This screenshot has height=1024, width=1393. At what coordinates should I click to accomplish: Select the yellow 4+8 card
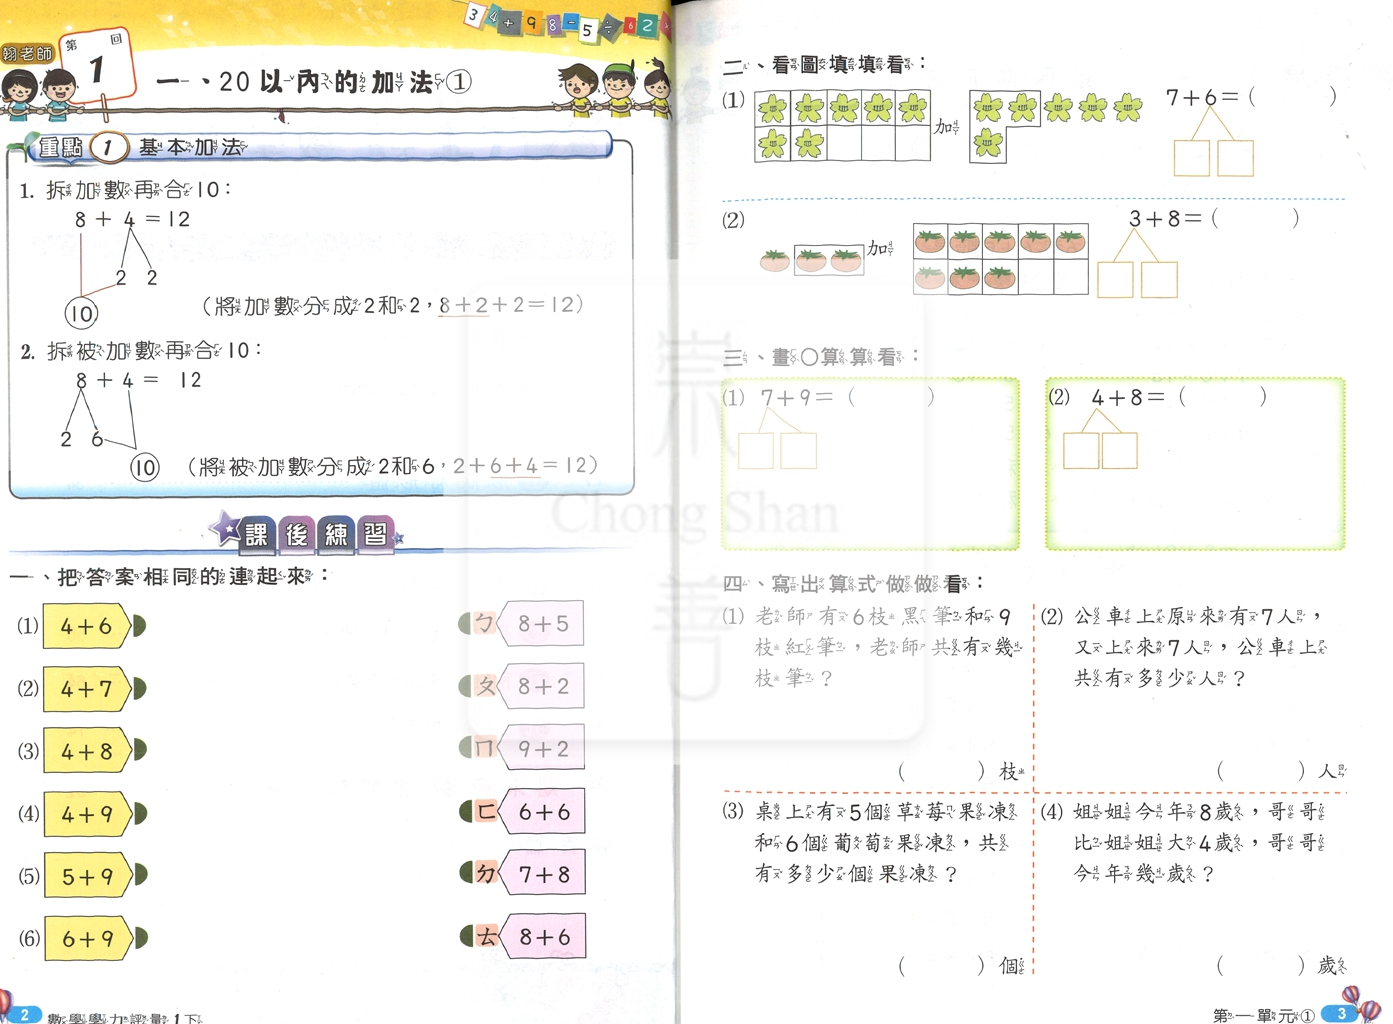coord(86,752)
